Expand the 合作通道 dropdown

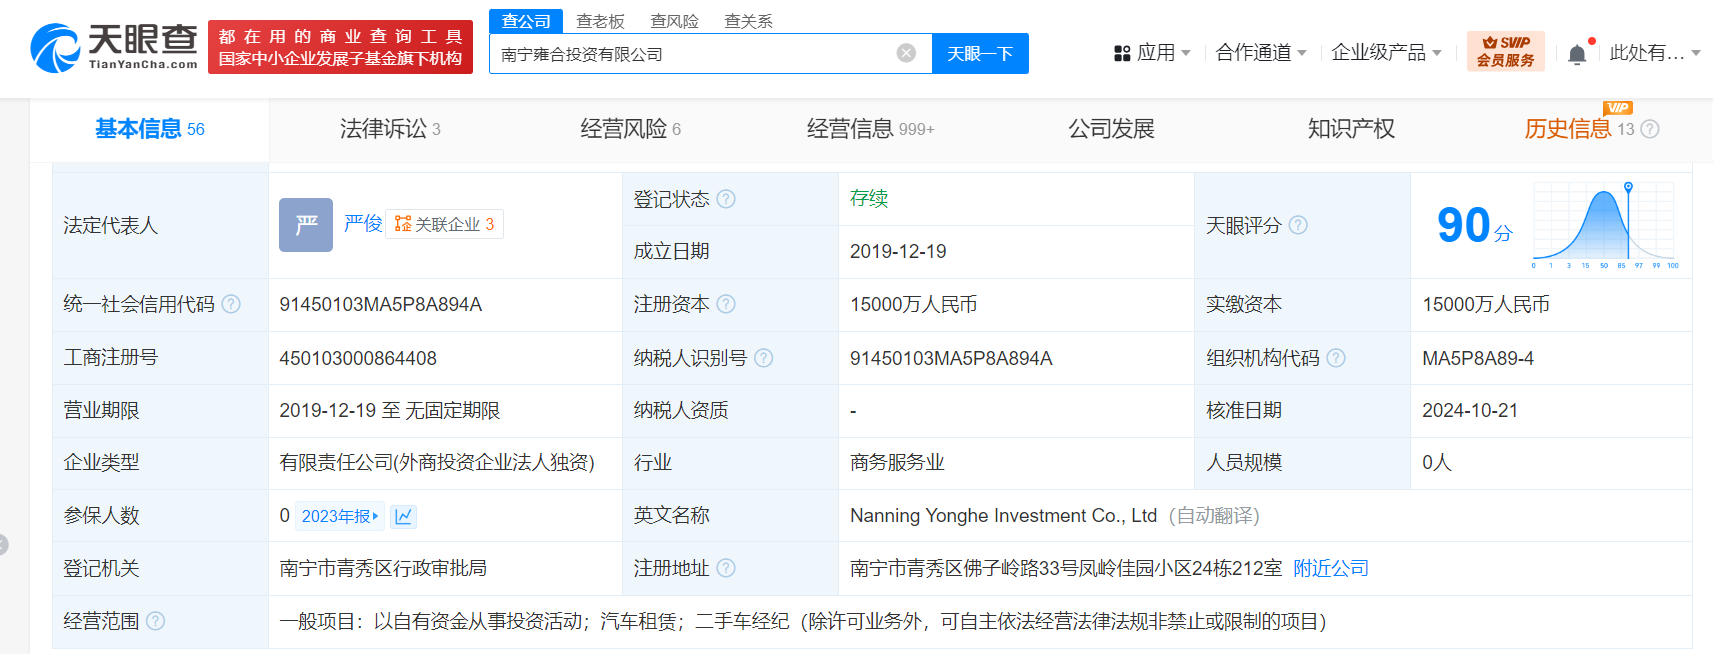coord(1260,53)
